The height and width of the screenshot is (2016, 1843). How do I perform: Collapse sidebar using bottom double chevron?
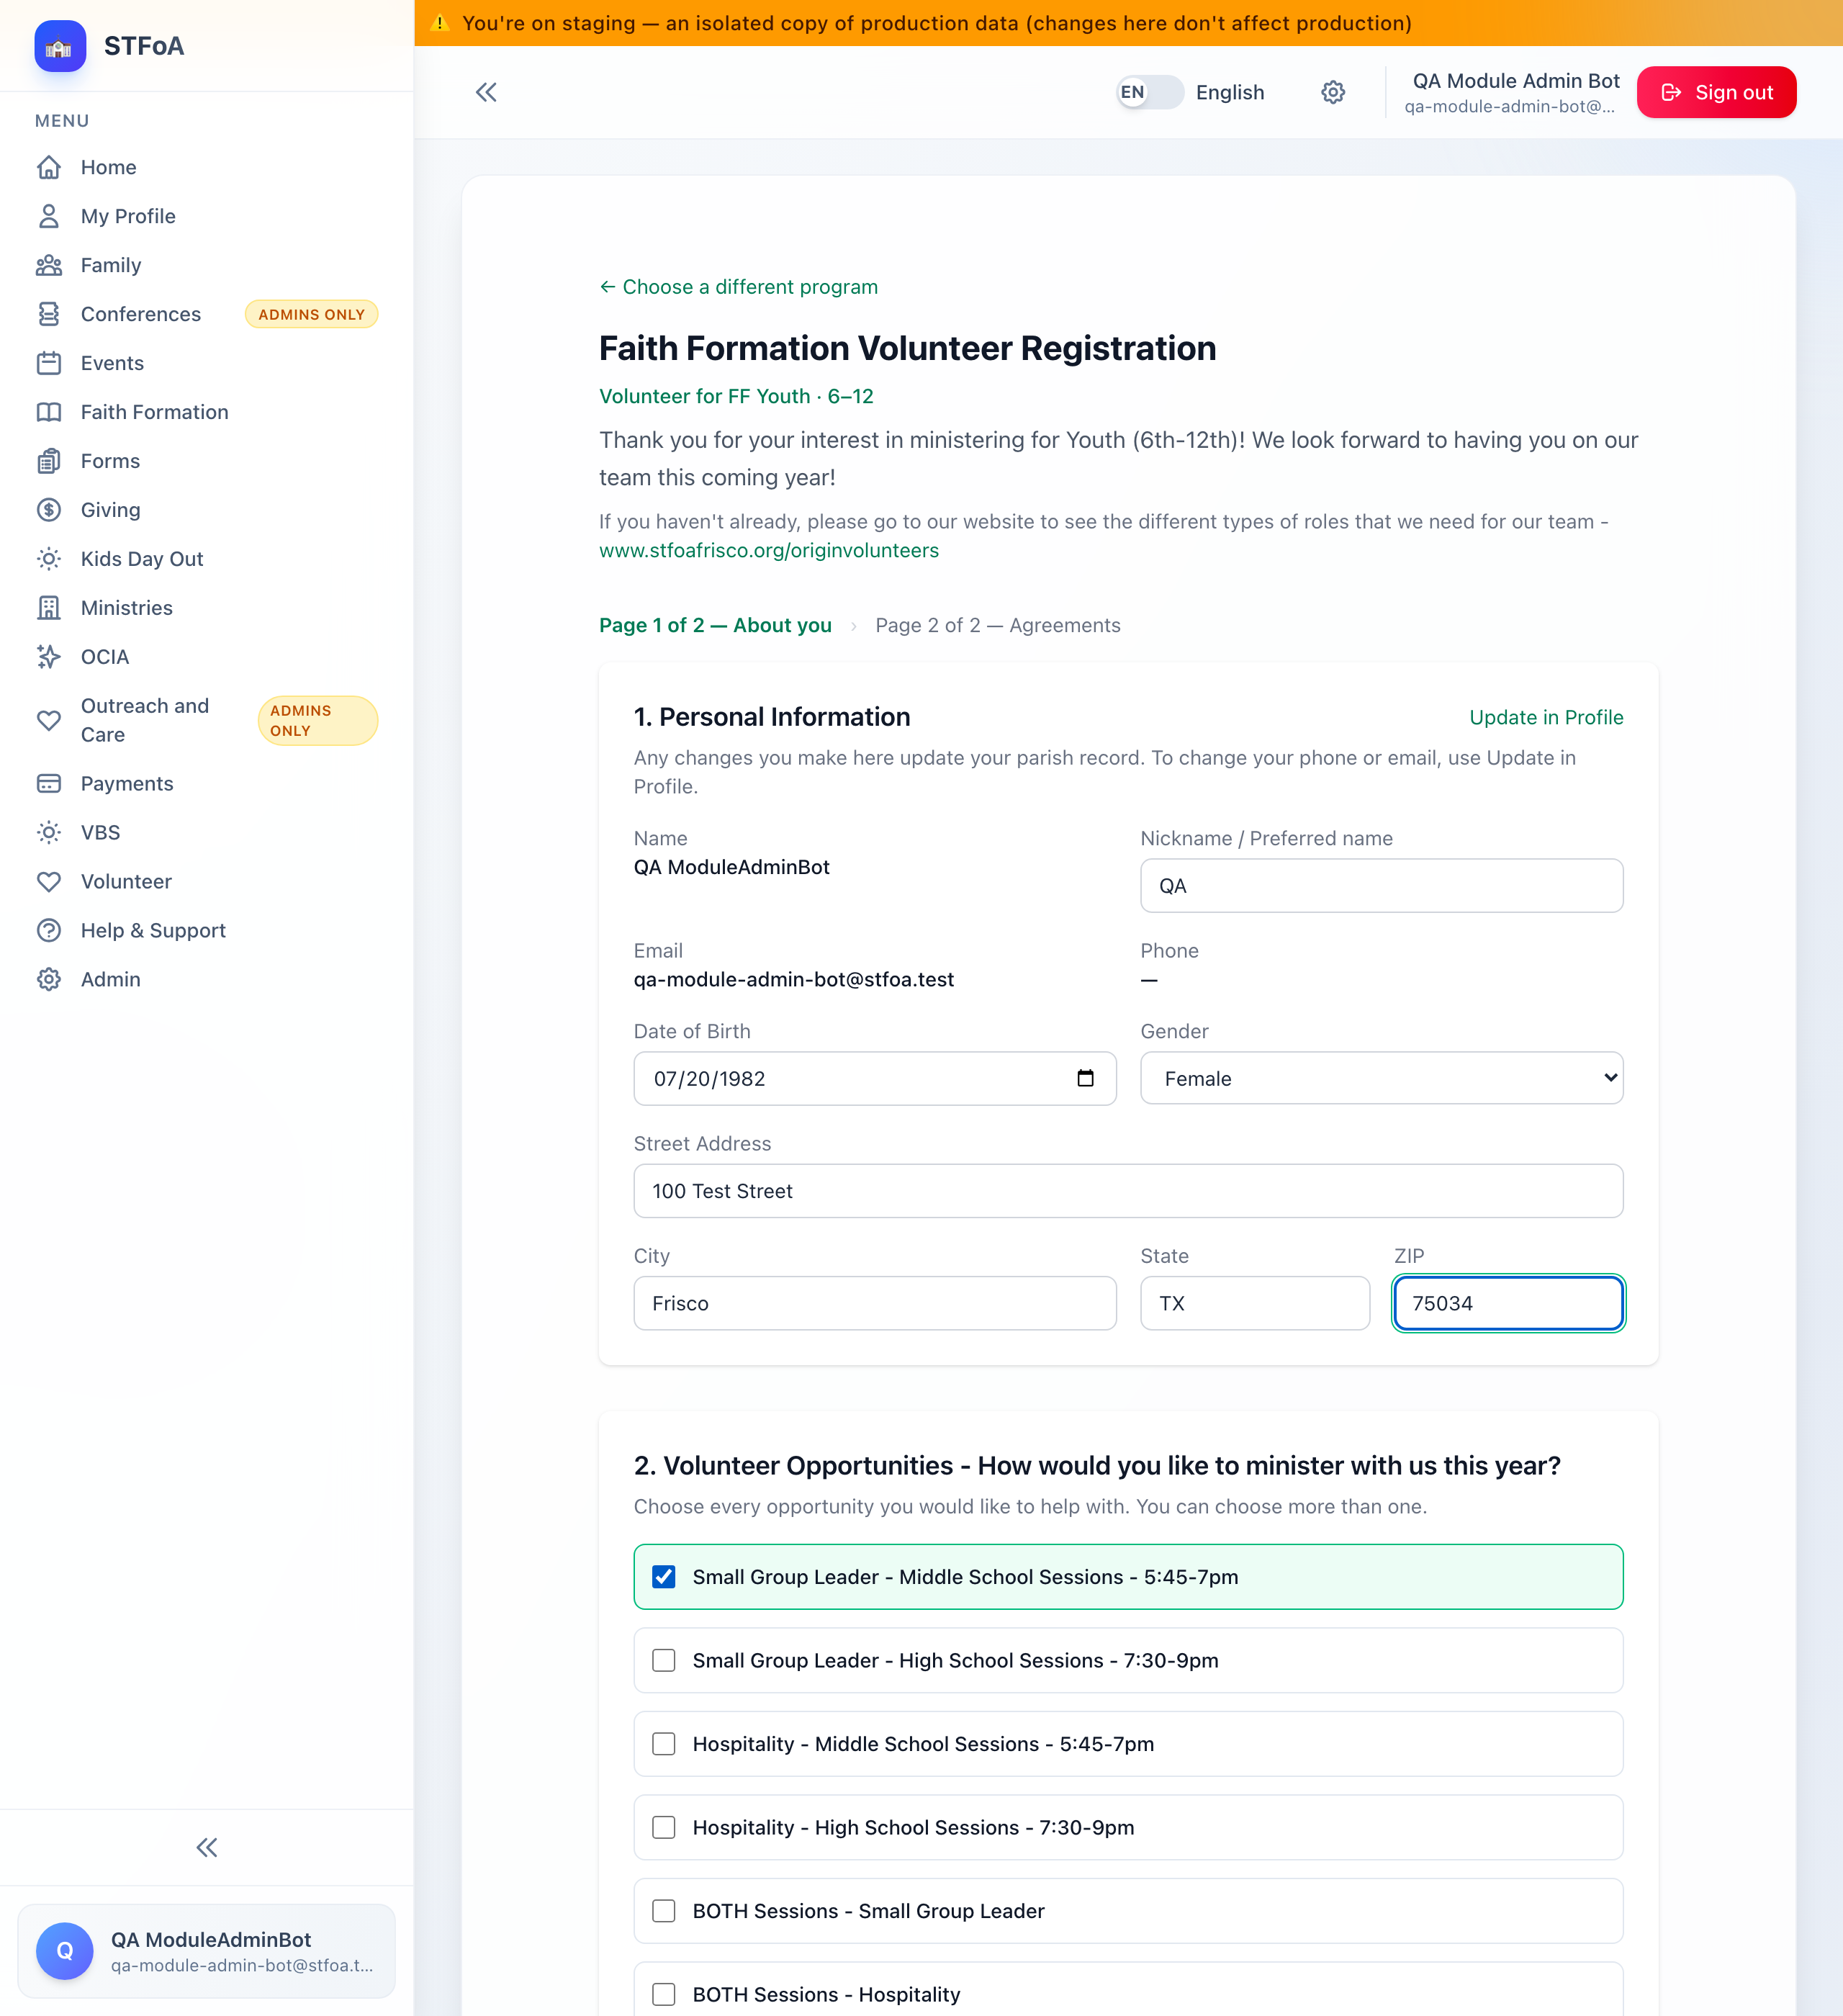[x=207, y=1848]
